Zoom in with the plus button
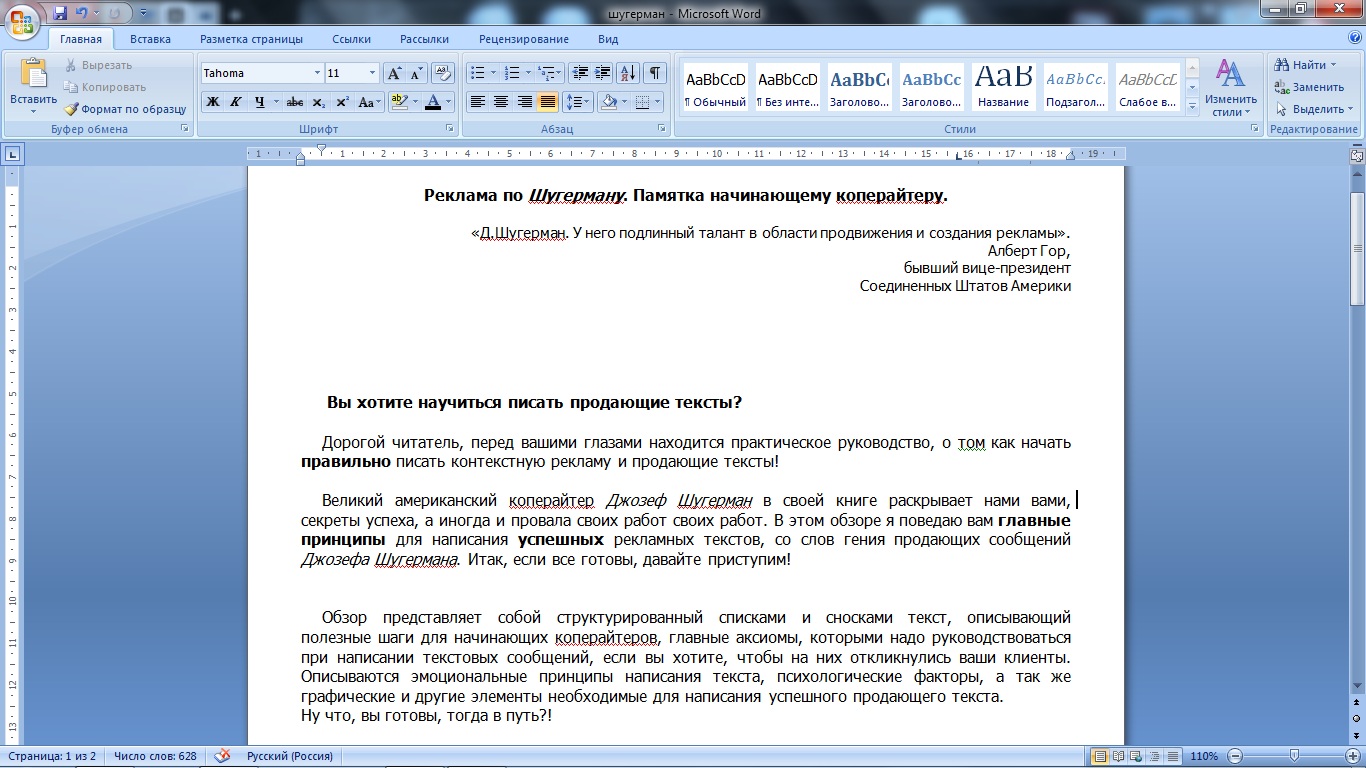Viewport: 1366px width, 768px height. [1352, 756]
